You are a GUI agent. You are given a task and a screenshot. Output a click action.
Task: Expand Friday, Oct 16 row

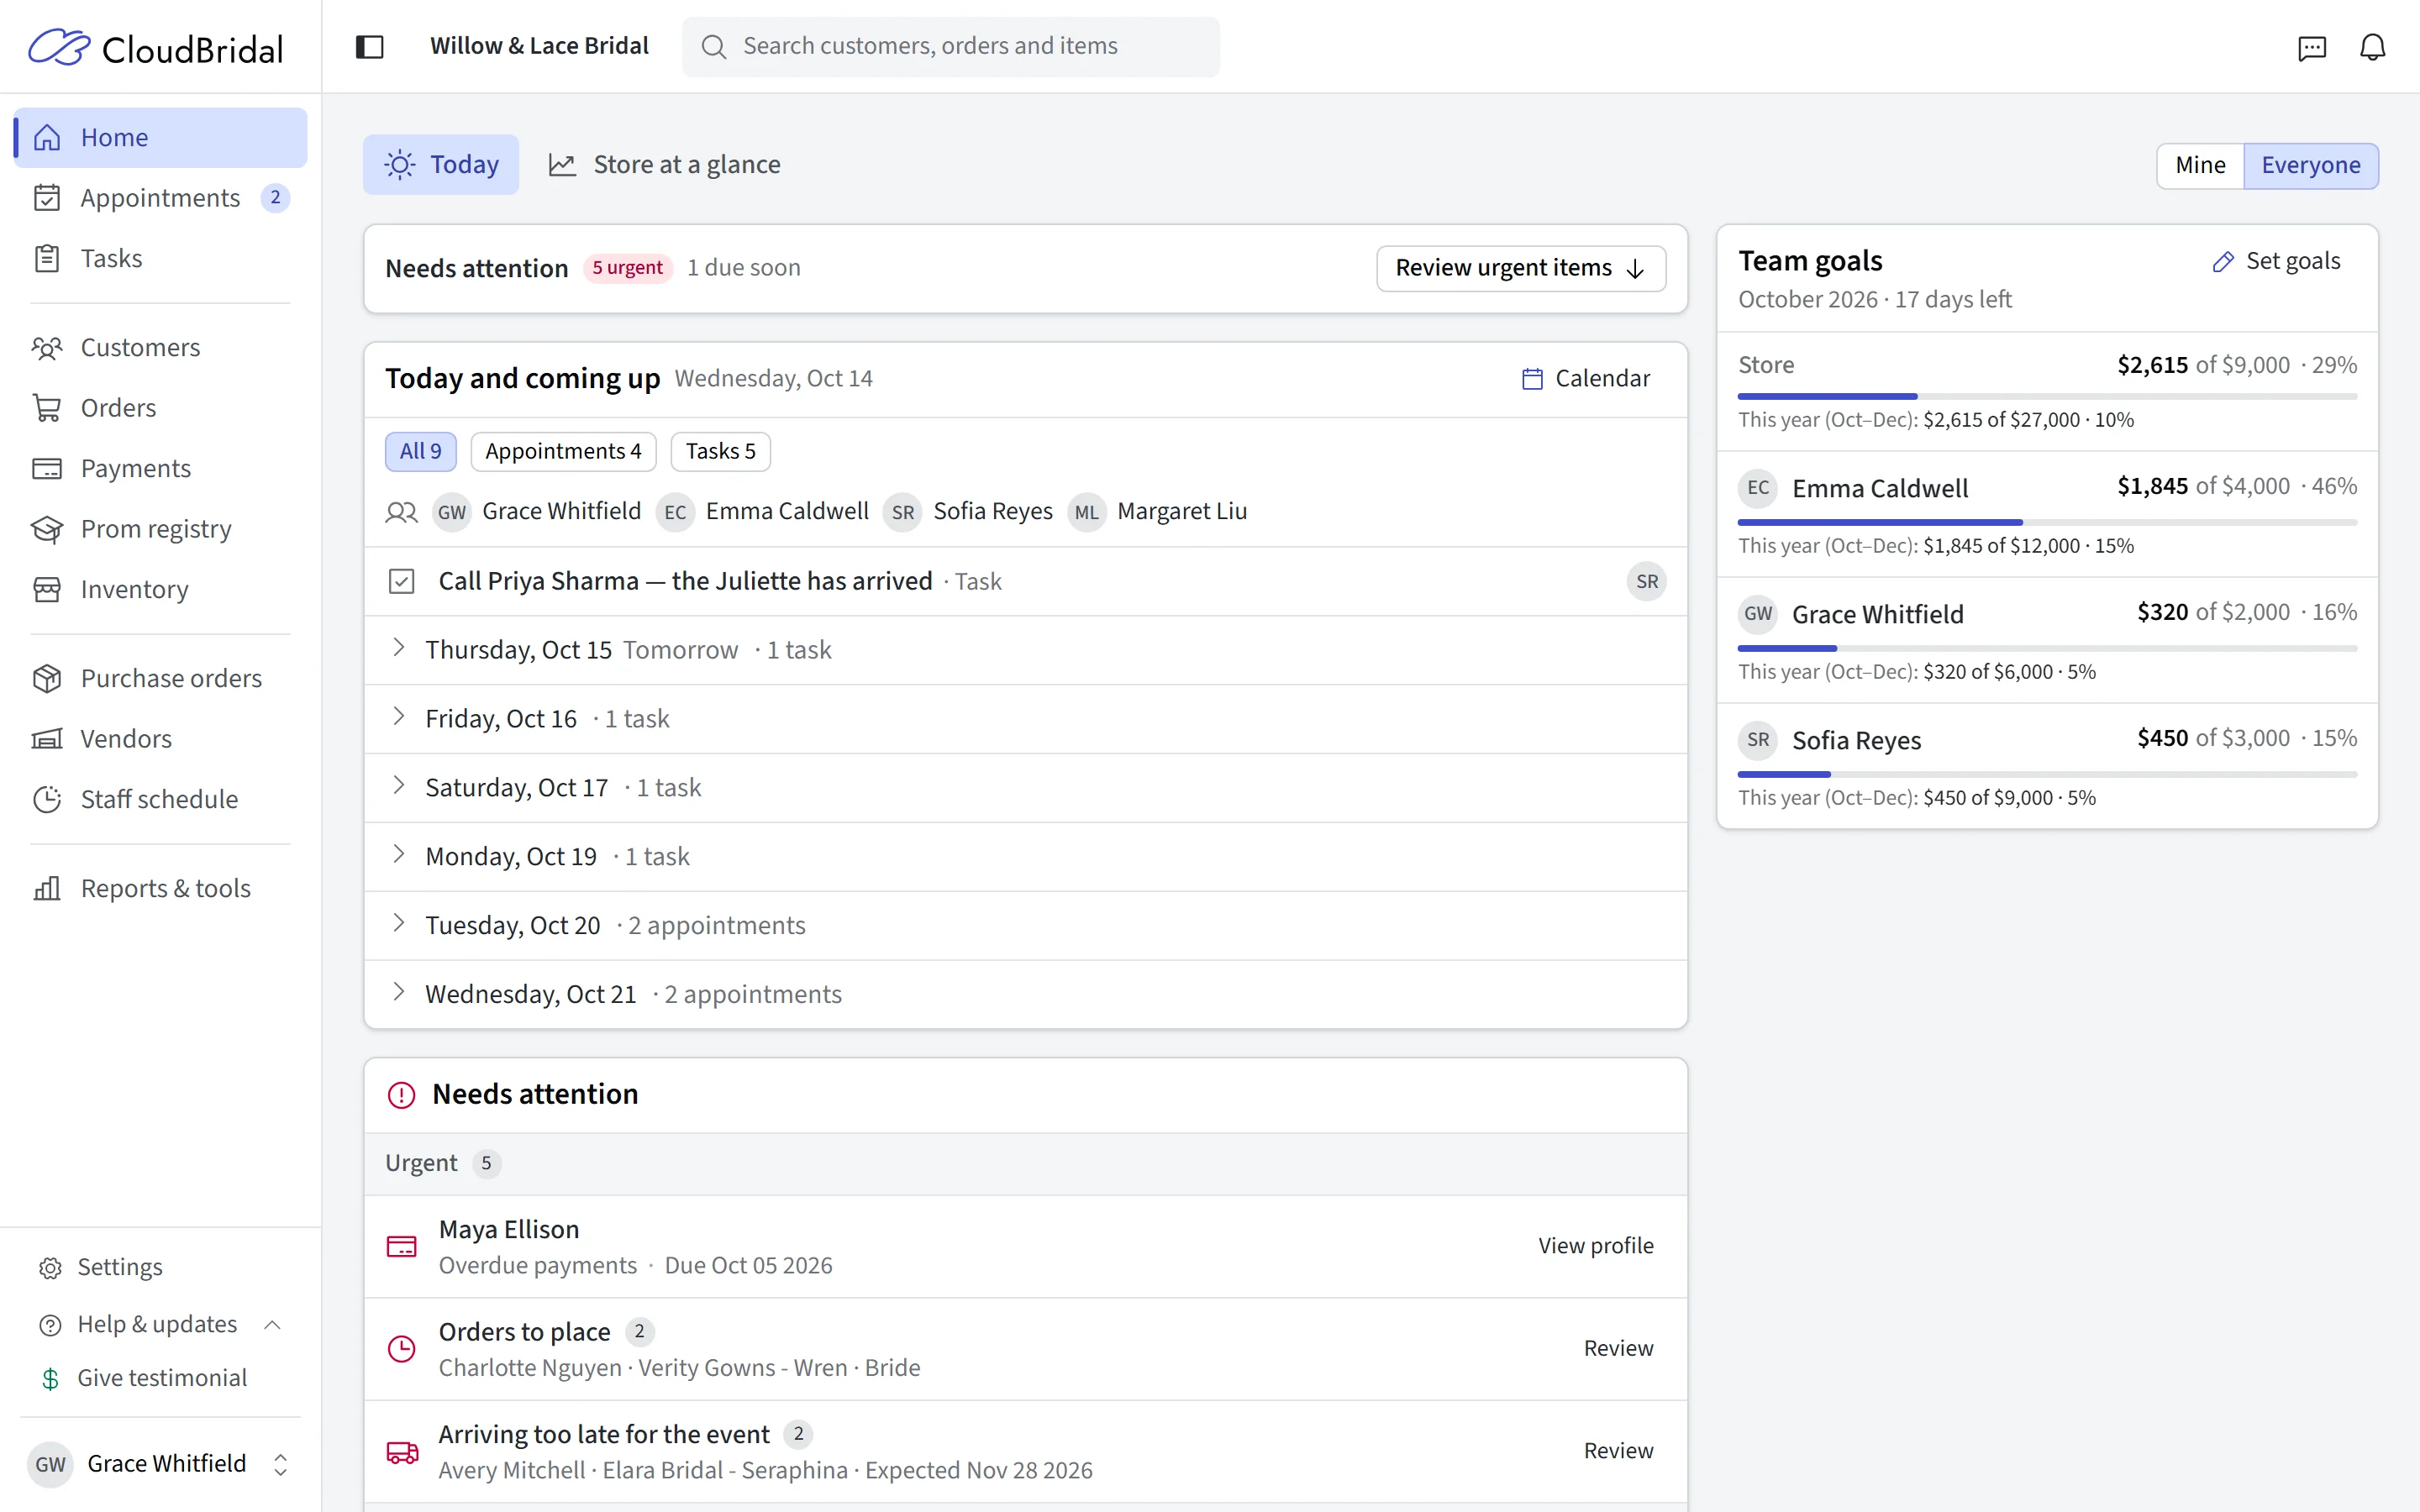pos(1025,719)
